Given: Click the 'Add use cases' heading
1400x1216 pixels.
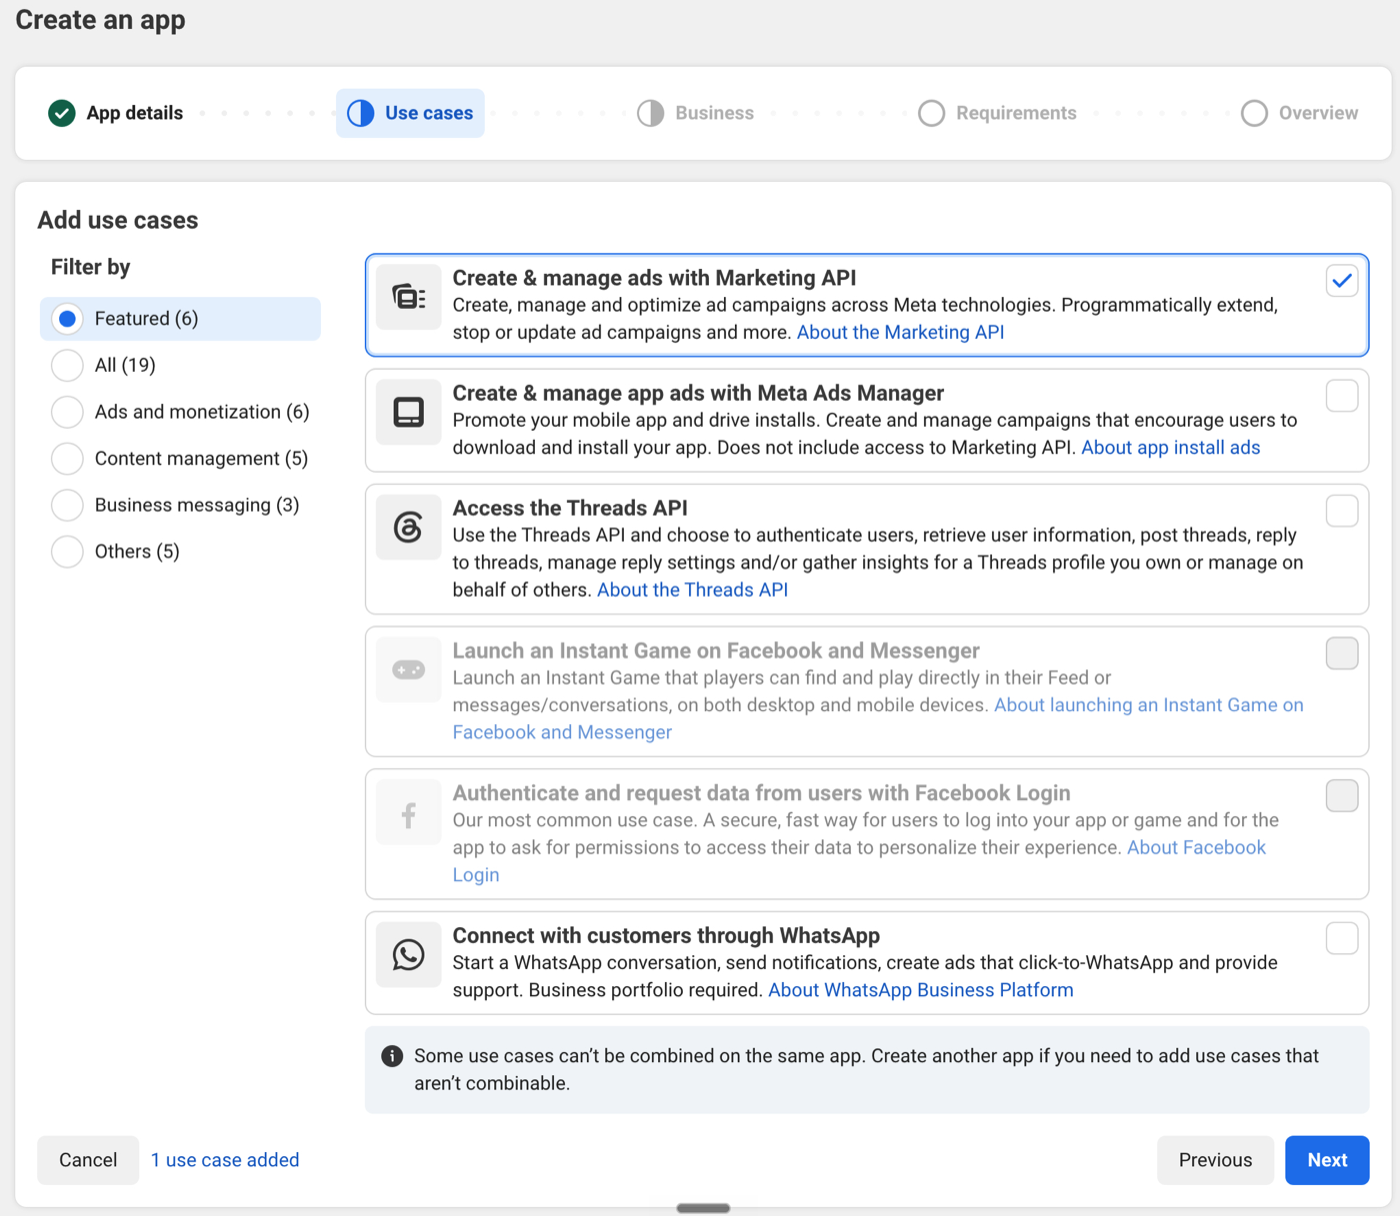Looking at the screenshot, I should (x=118, y=220).
